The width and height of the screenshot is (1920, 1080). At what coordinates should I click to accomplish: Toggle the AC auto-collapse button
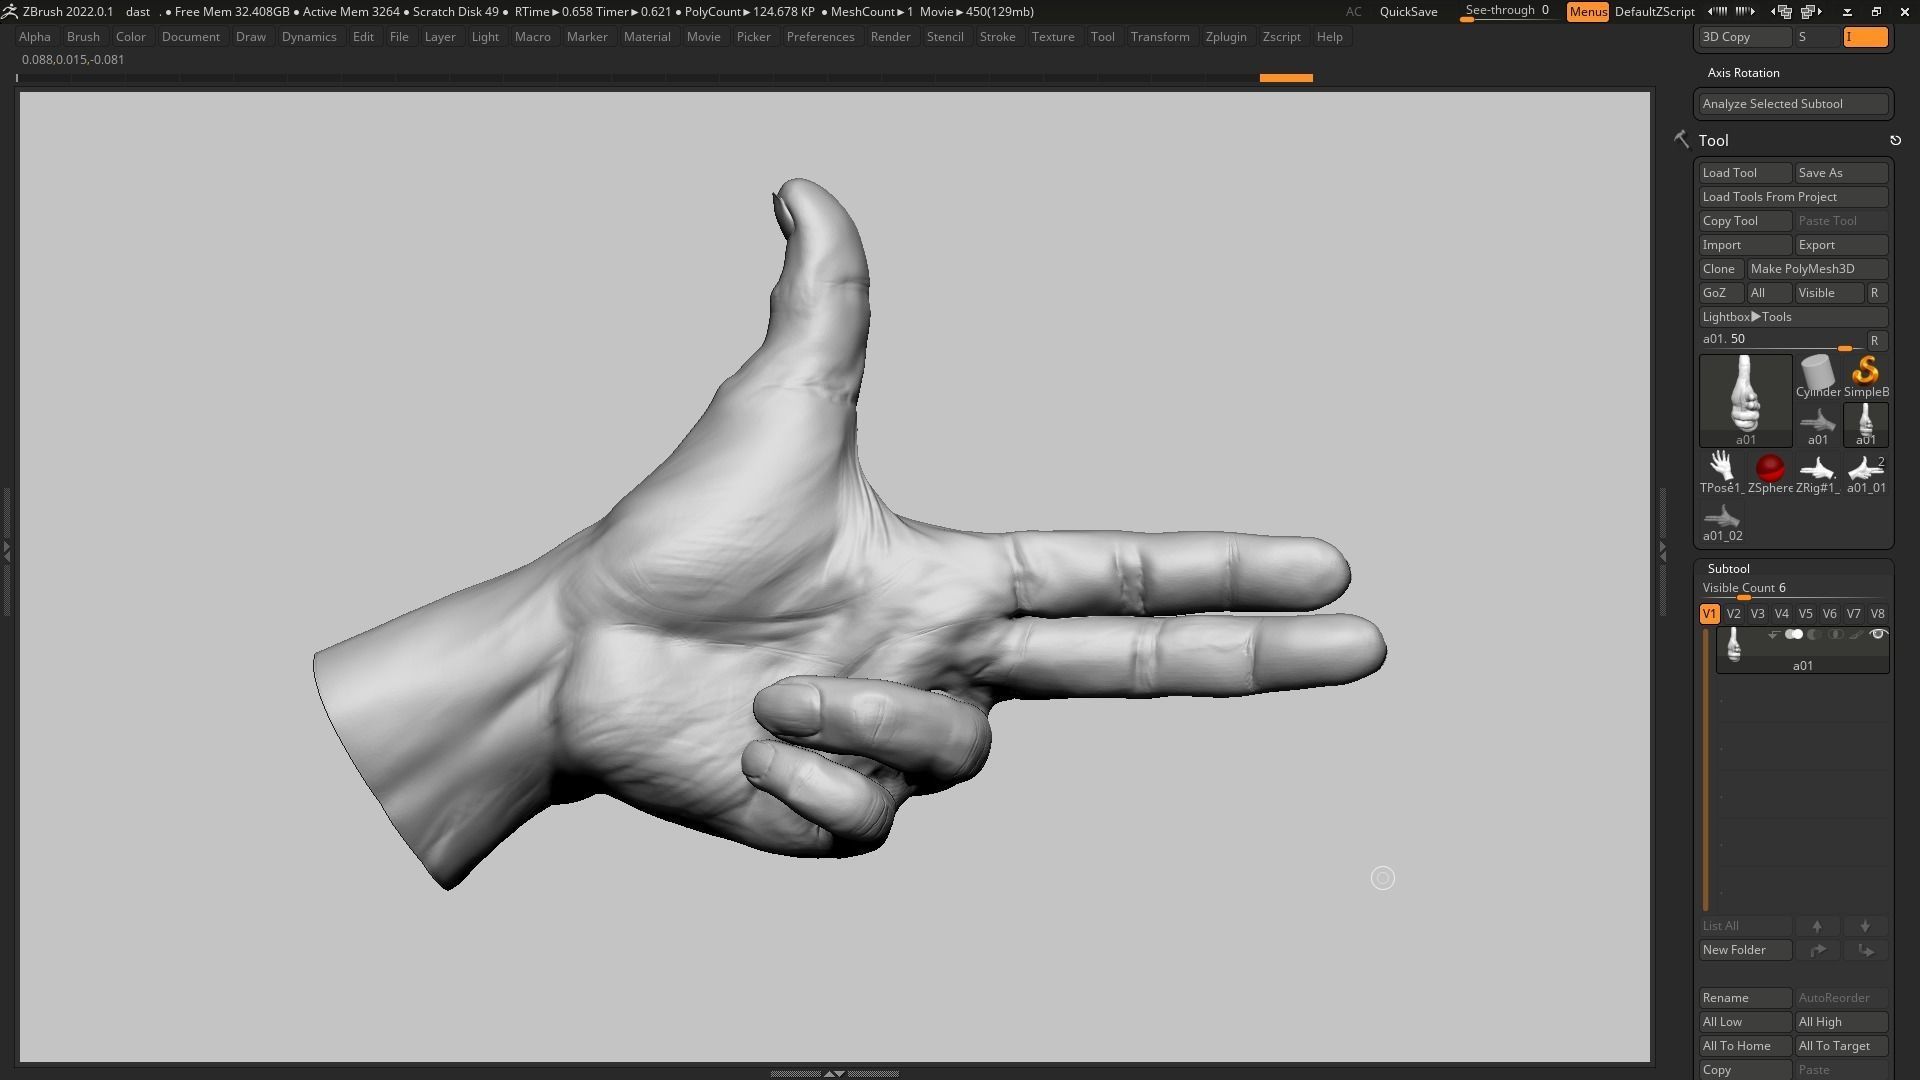click(1353, 12)
